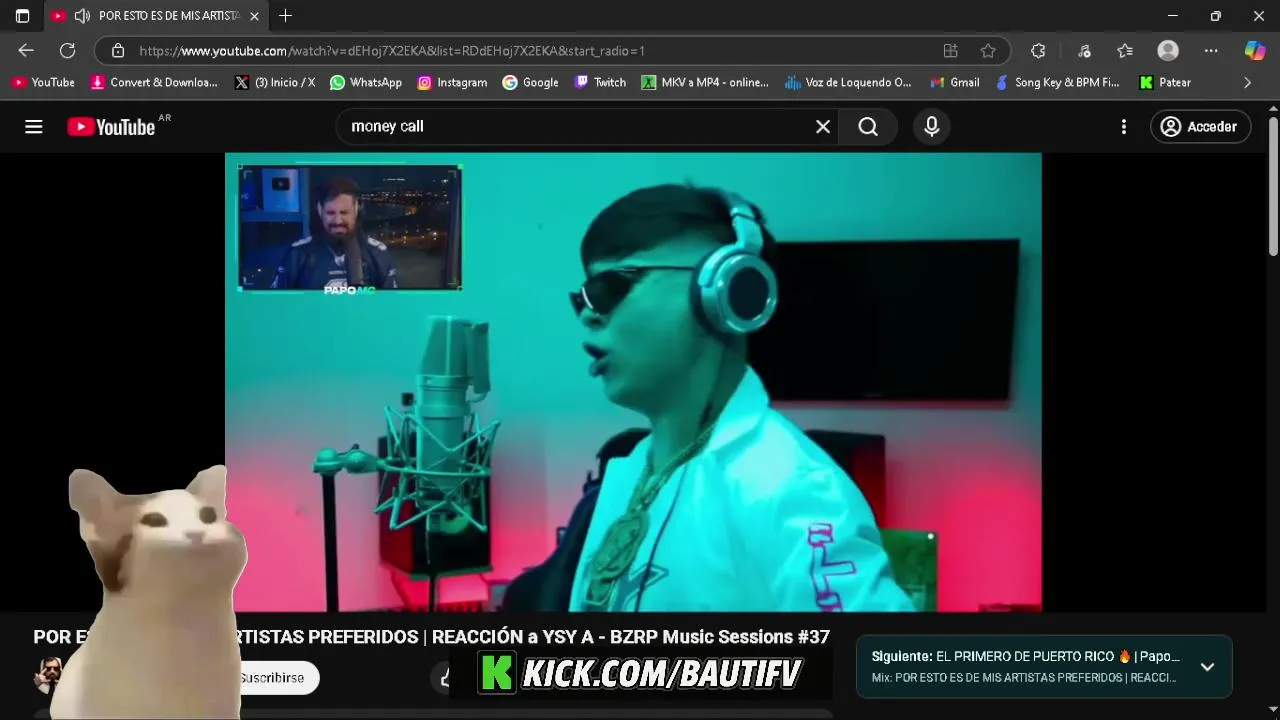Expand the Siguiente mix playlist panel

(1207, 667)
